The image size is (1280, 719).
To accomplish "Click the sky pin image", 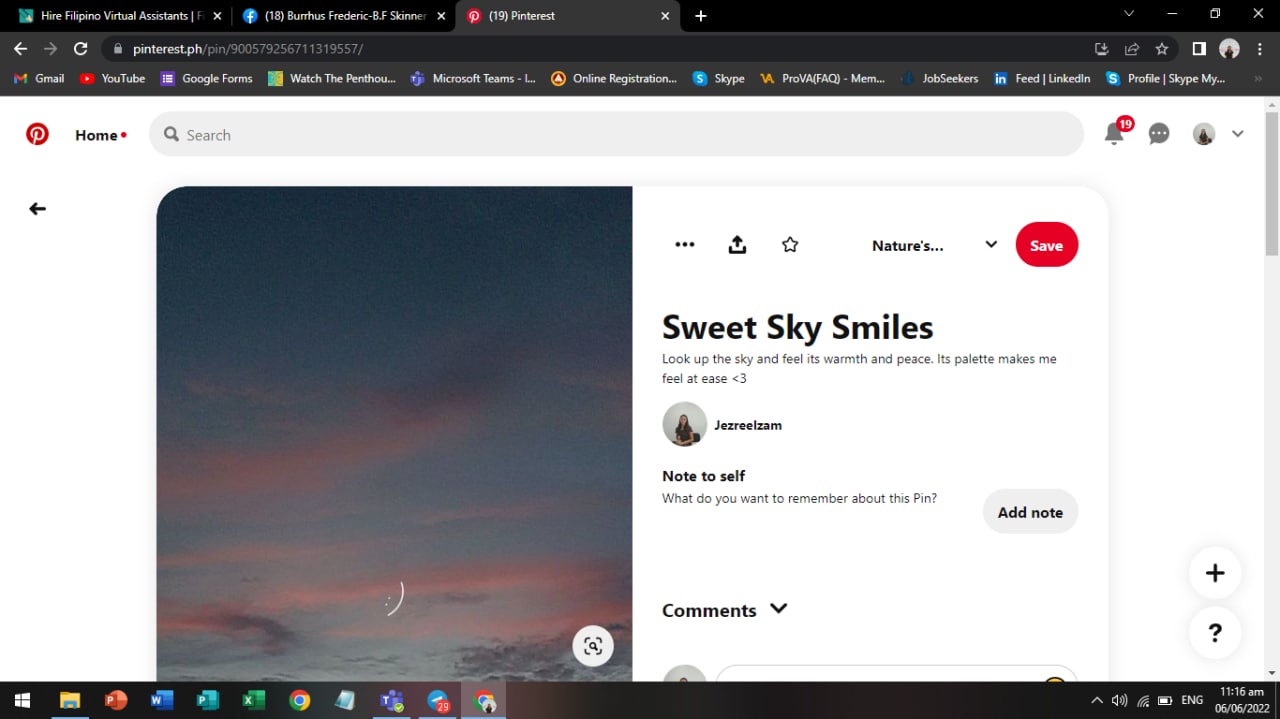I will tap(394, 433).
